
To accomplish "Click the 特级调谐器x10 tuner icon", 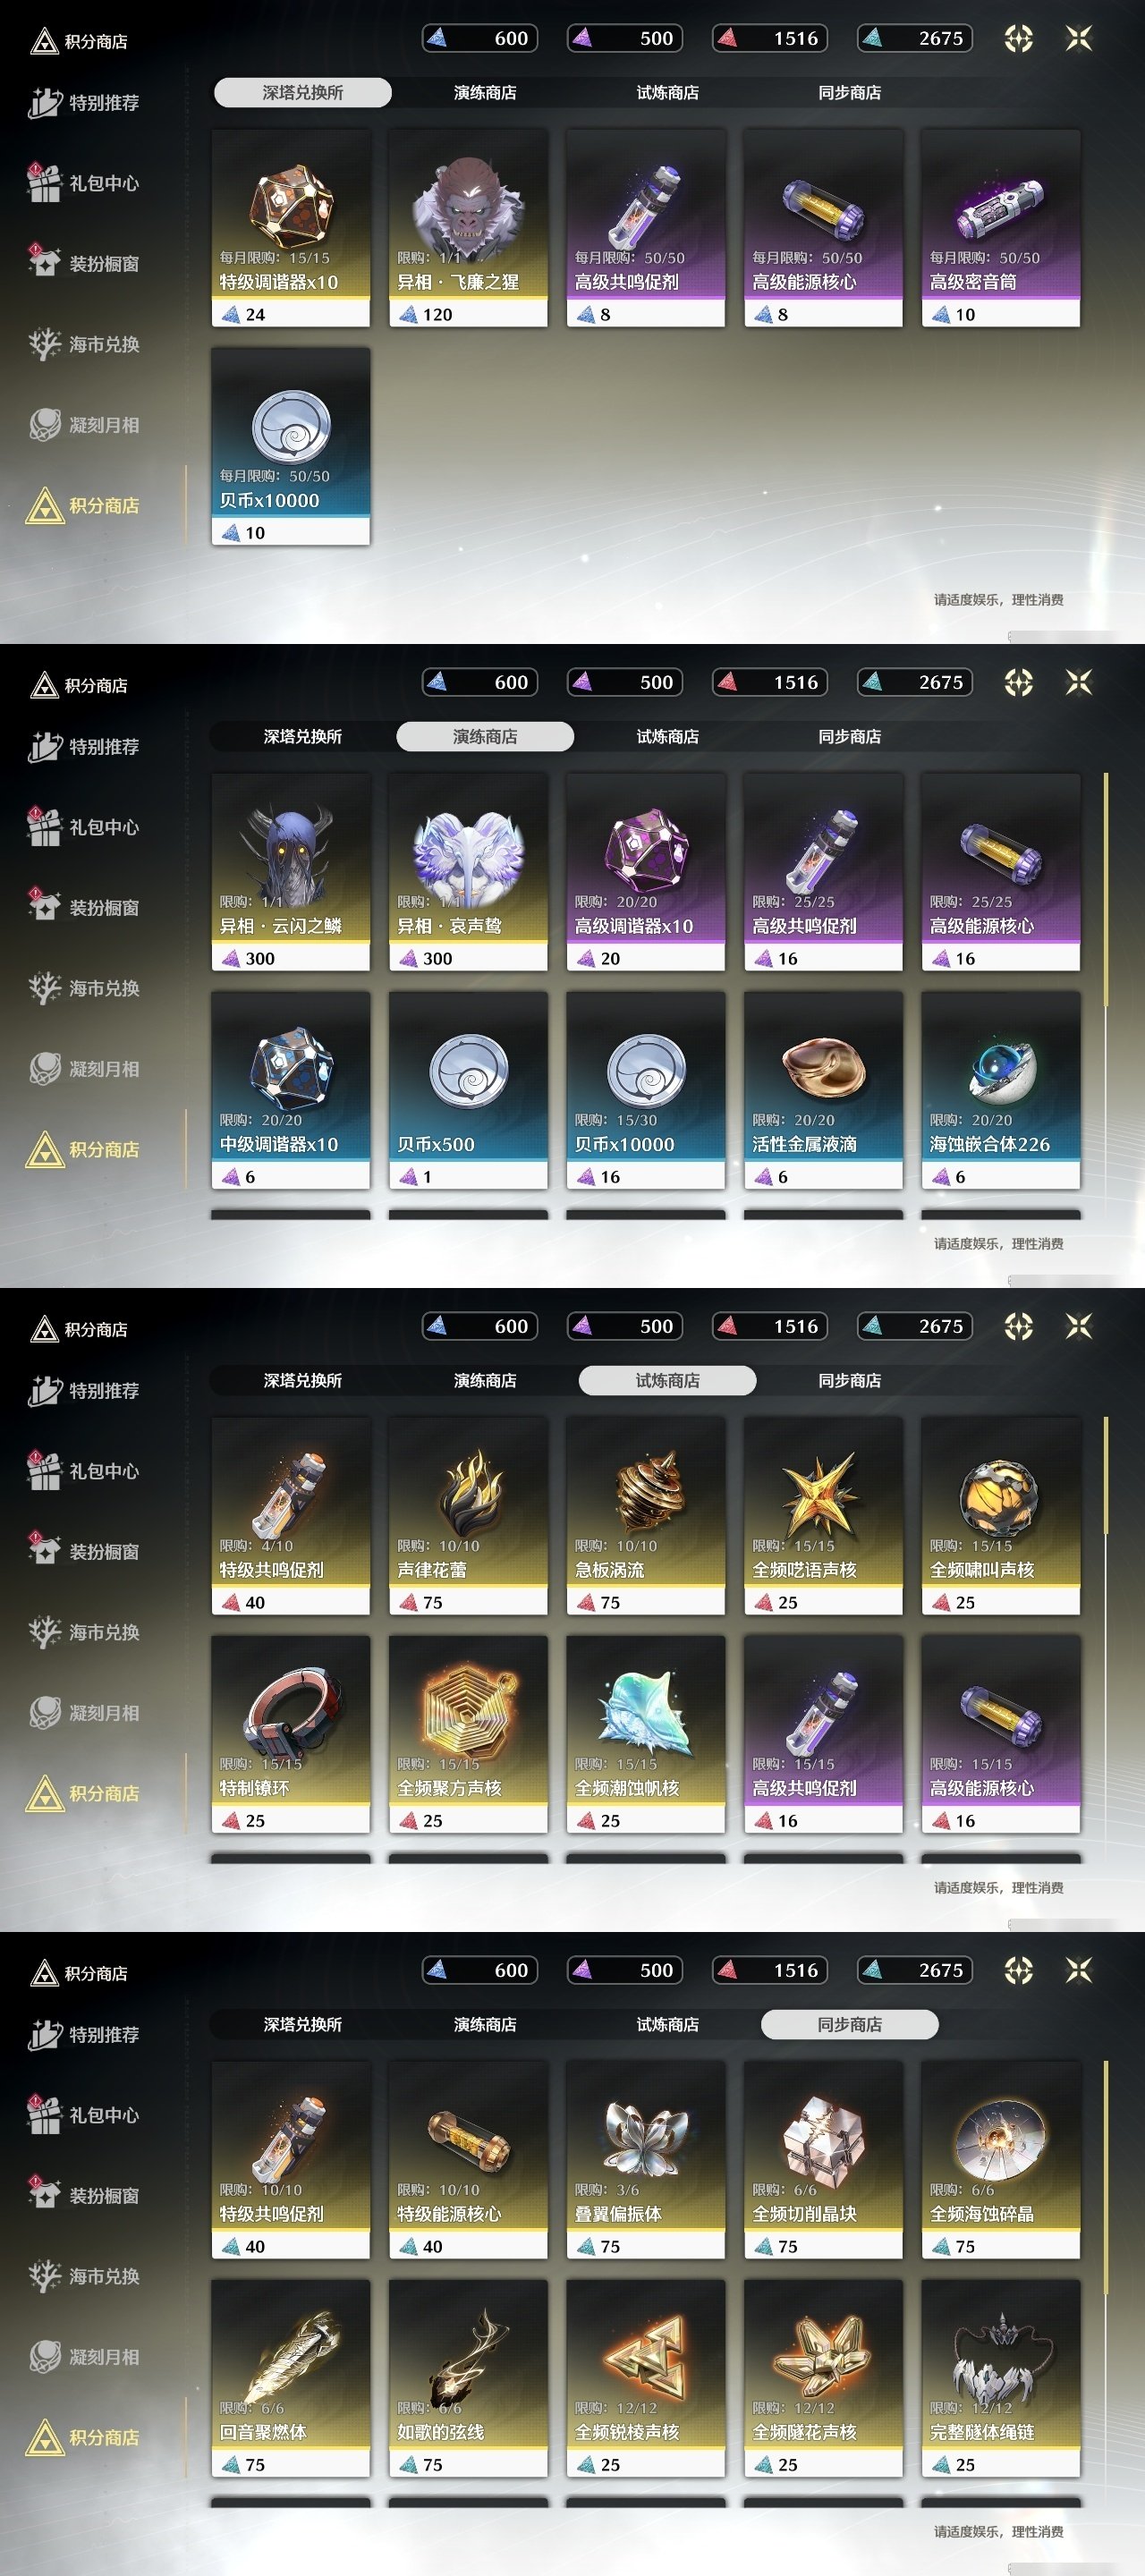I will point(291,207).
